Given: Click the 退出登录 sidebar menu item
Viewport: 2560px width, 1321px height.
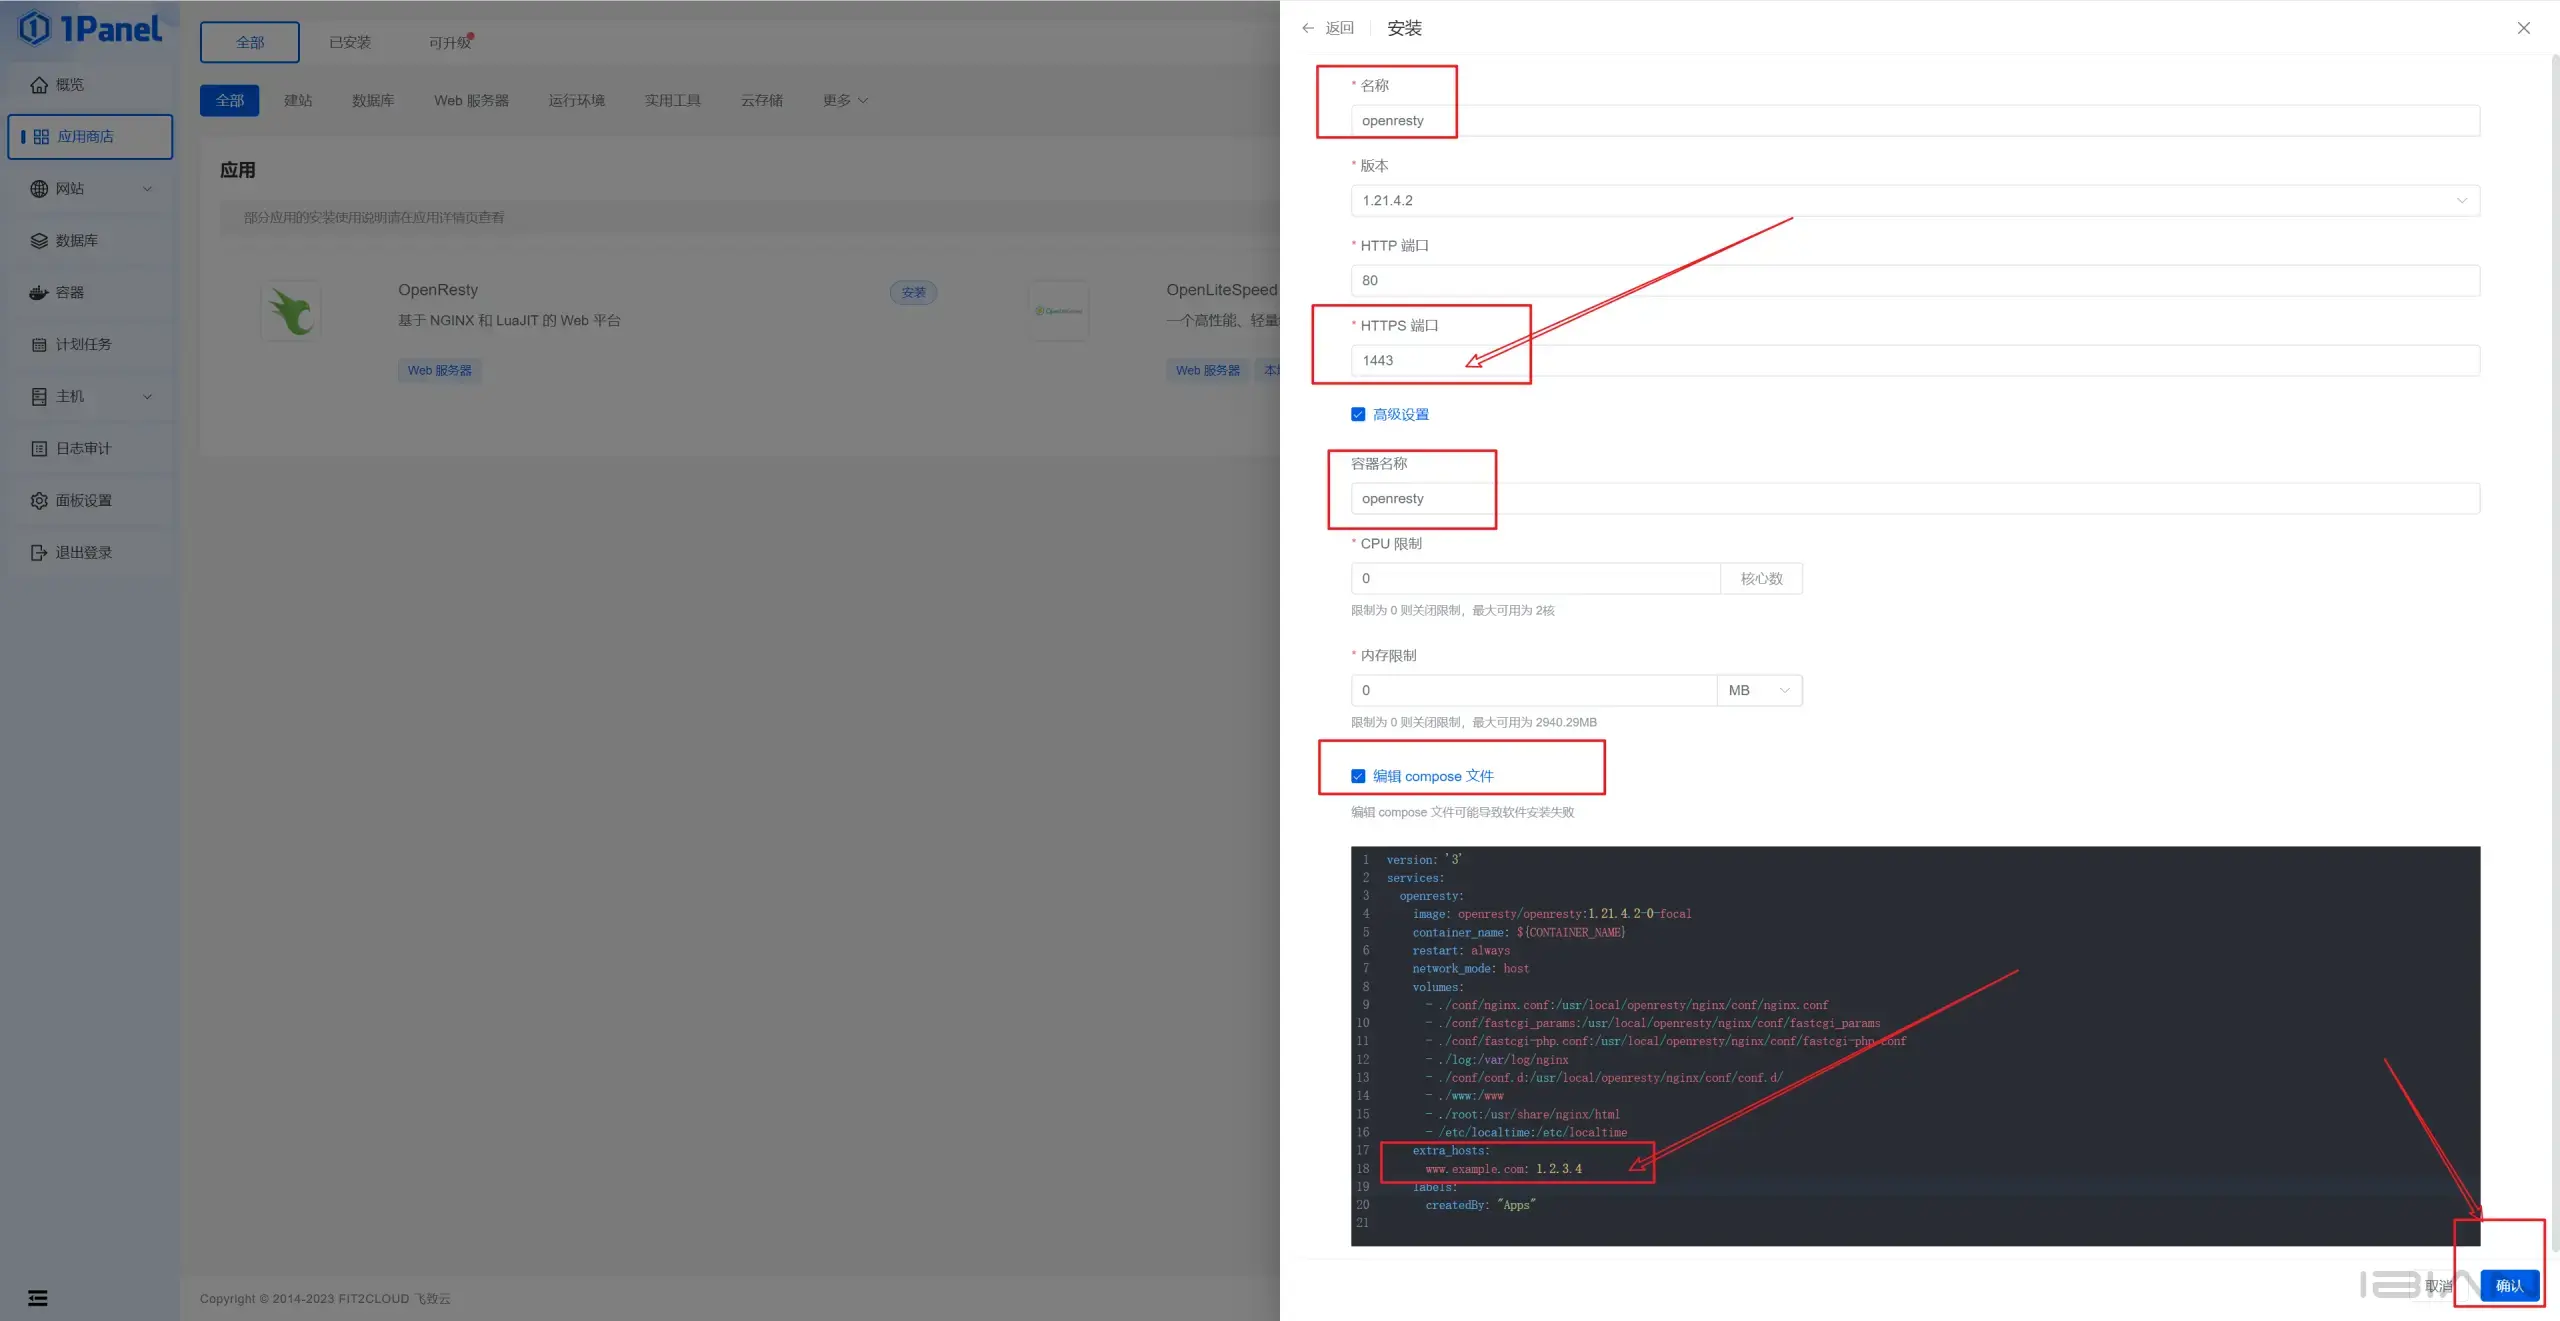Looking at the screenshot, I should point(90,553).
